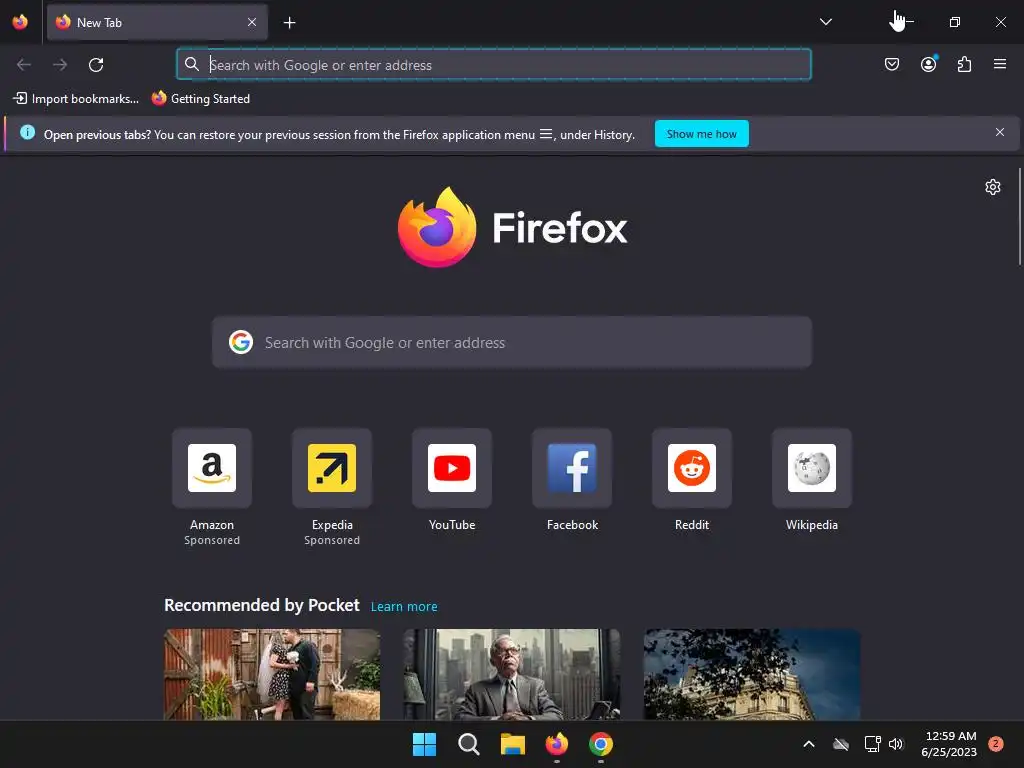Open Import bookmarks bookmark item
The height and width of the screenshot is (768, 1024).
[76, 99]
